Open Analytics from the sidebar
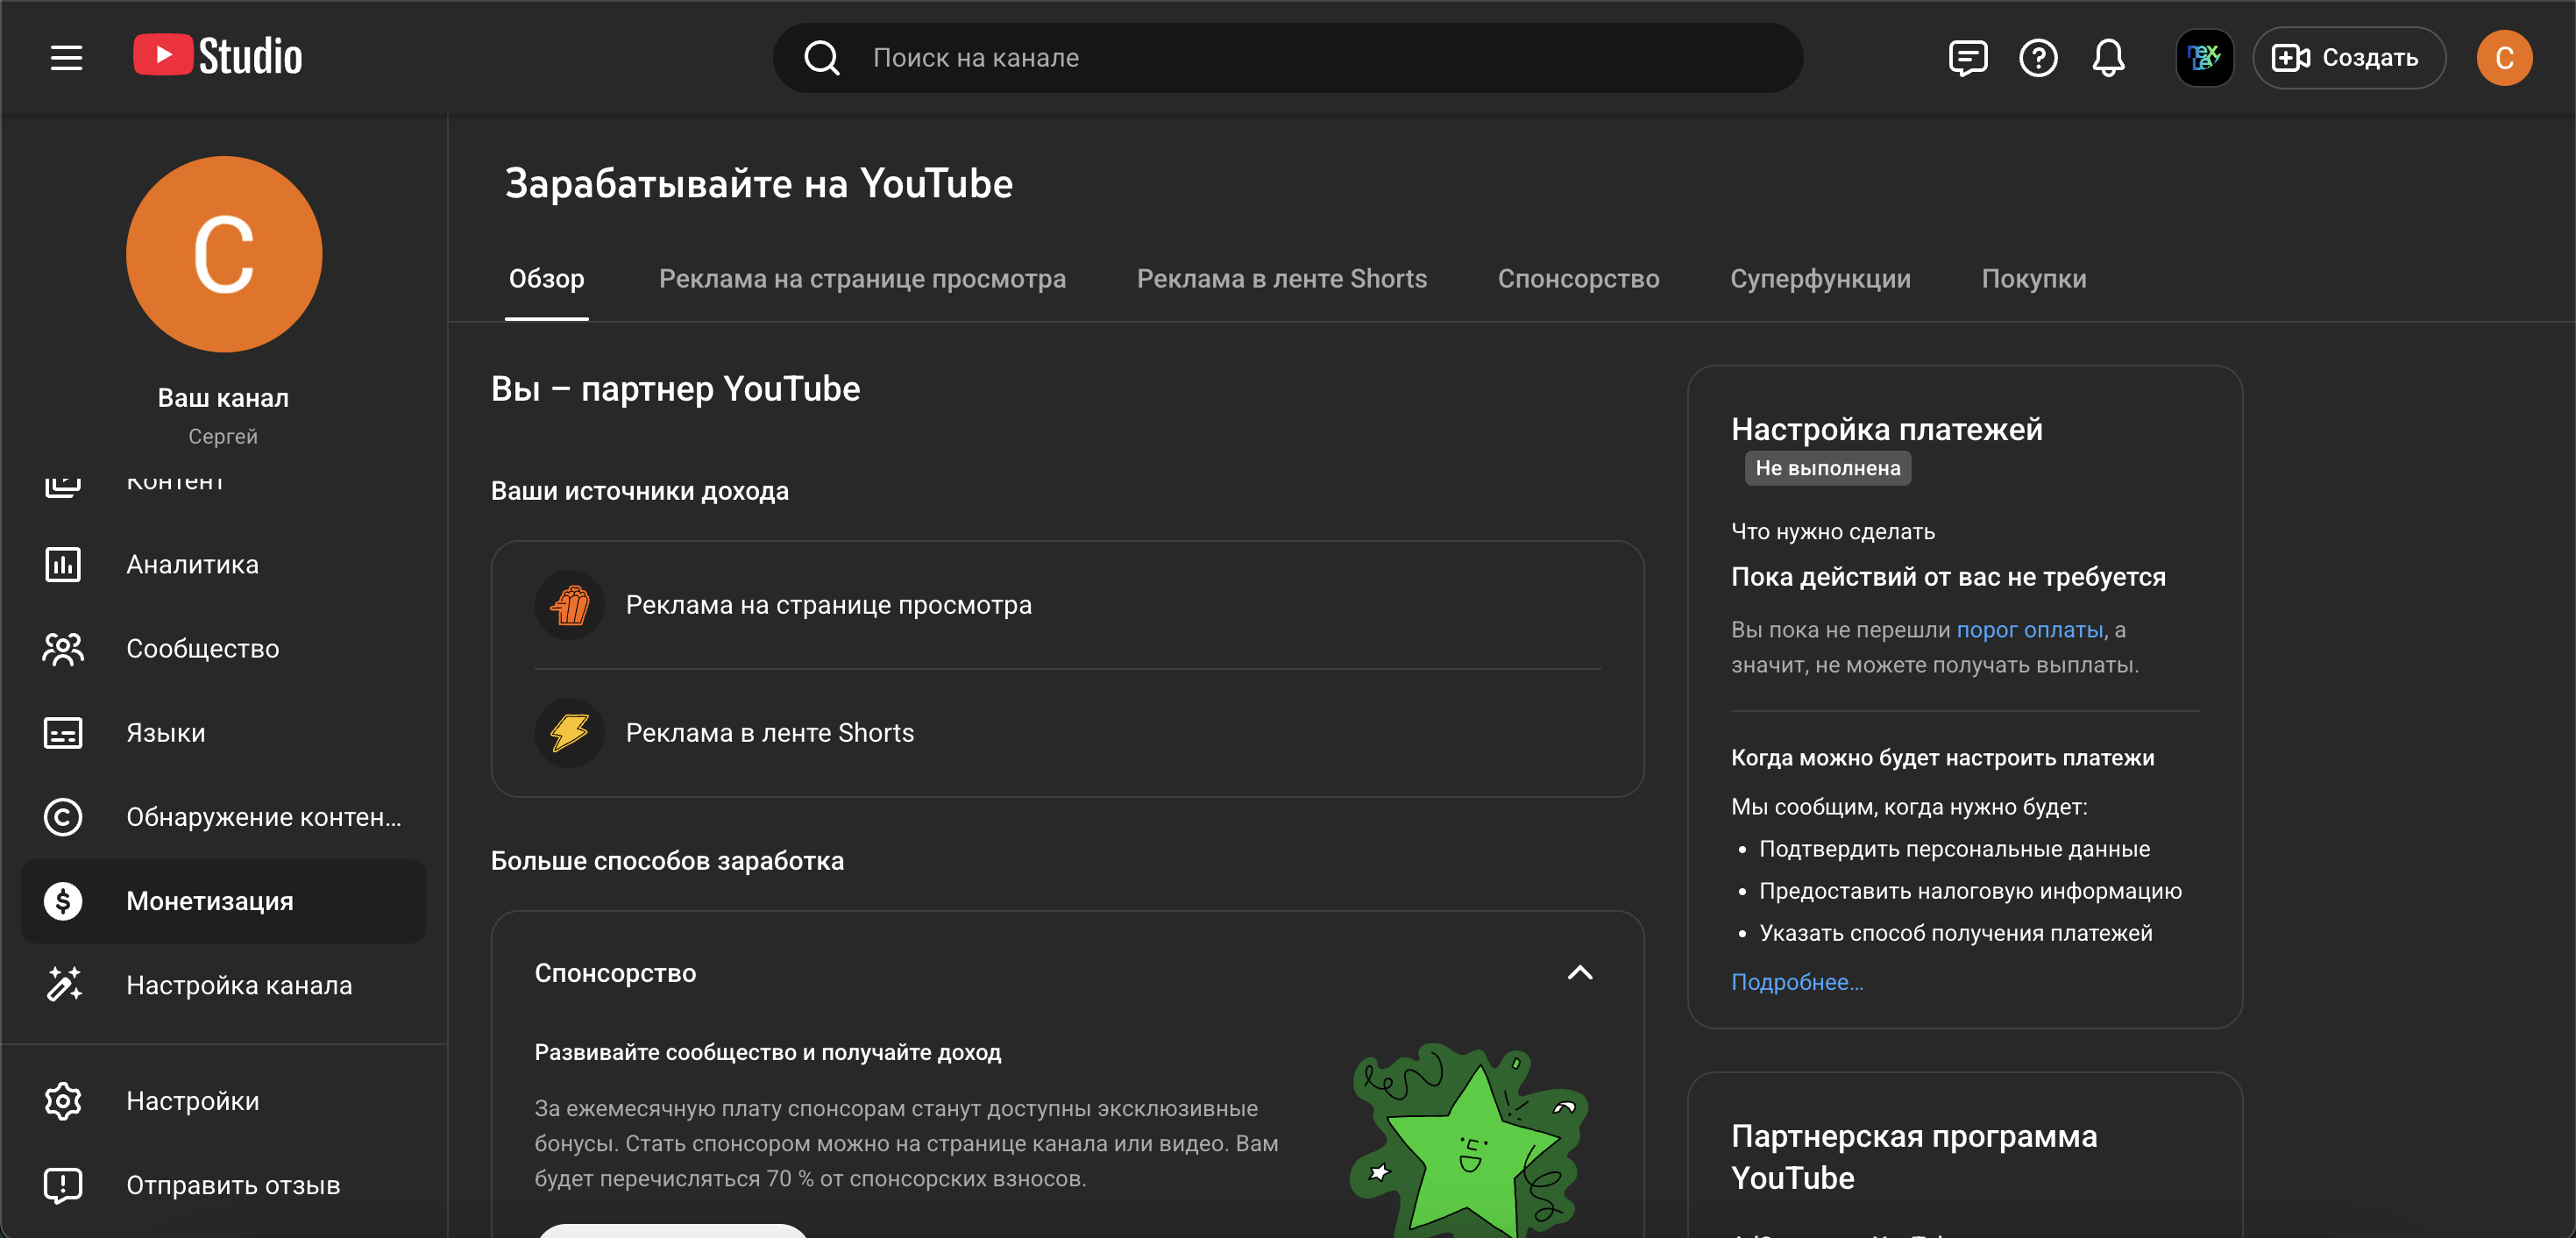 click(192, 565)
